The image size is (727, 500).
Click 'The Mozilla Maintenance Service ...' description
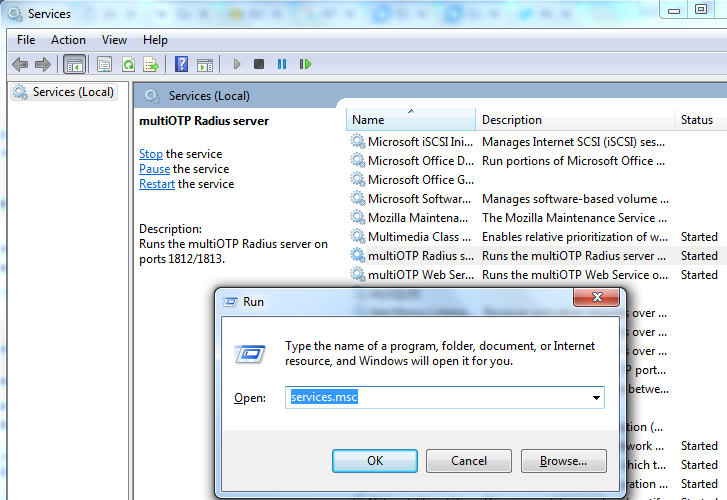[x=574, y=218]
